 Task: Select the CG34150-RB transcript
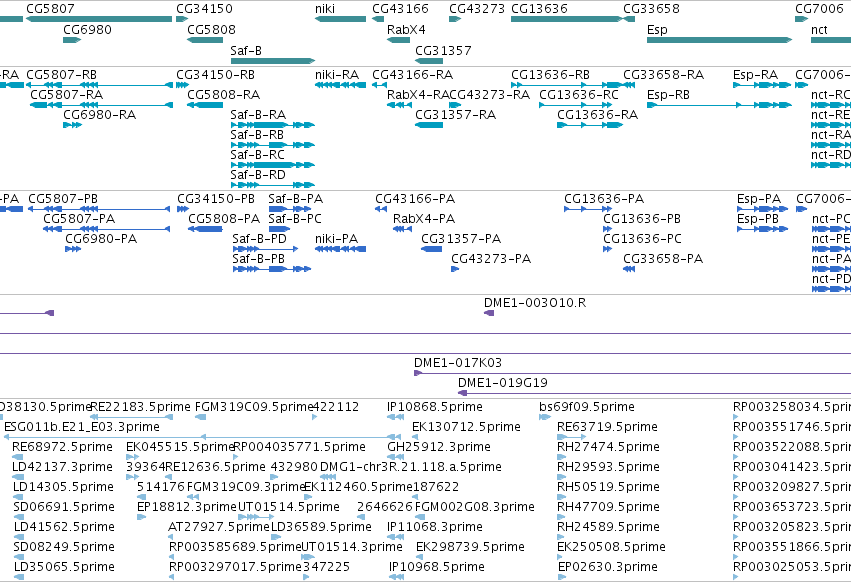pyautogui.click(x=182, y=85)
